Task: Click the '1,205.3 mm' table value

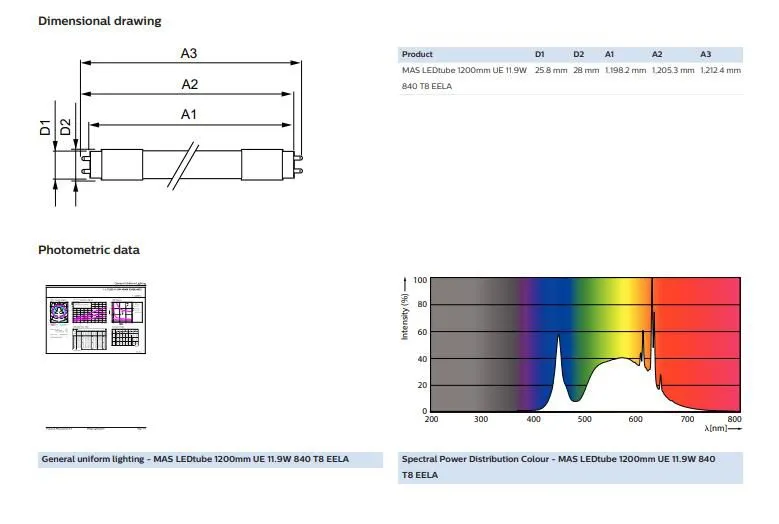Action: 673,71
